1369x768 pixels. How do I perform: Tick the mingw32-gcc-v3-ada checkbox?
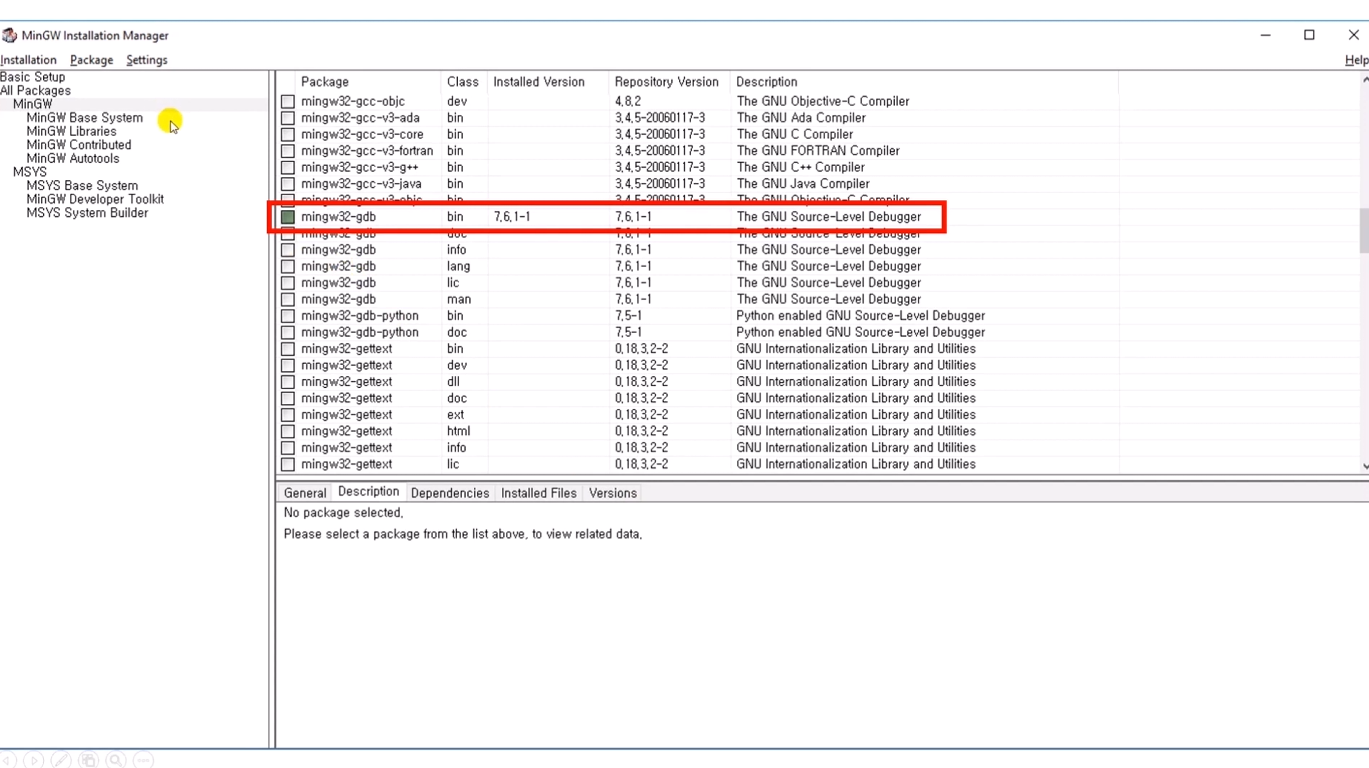(x=288, y=118)
